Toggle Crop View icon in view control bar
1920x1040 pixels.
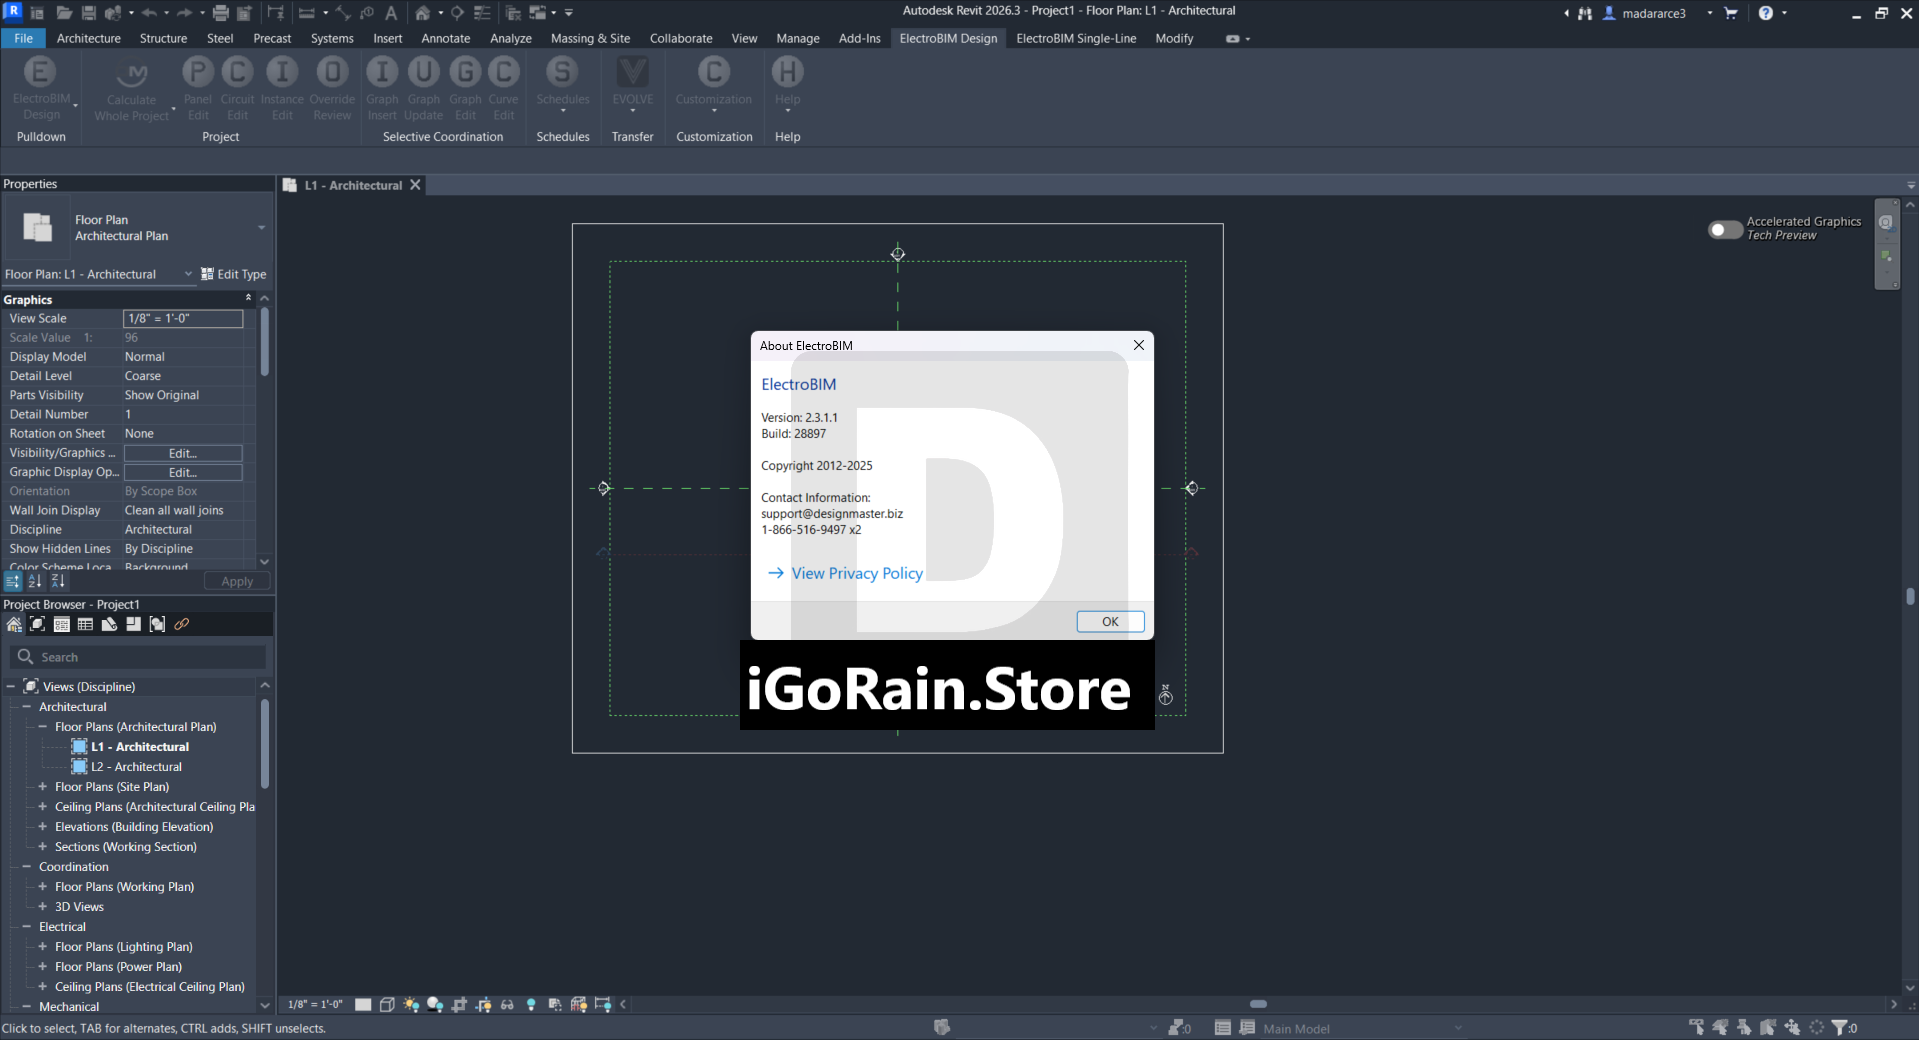(459, 1004)
